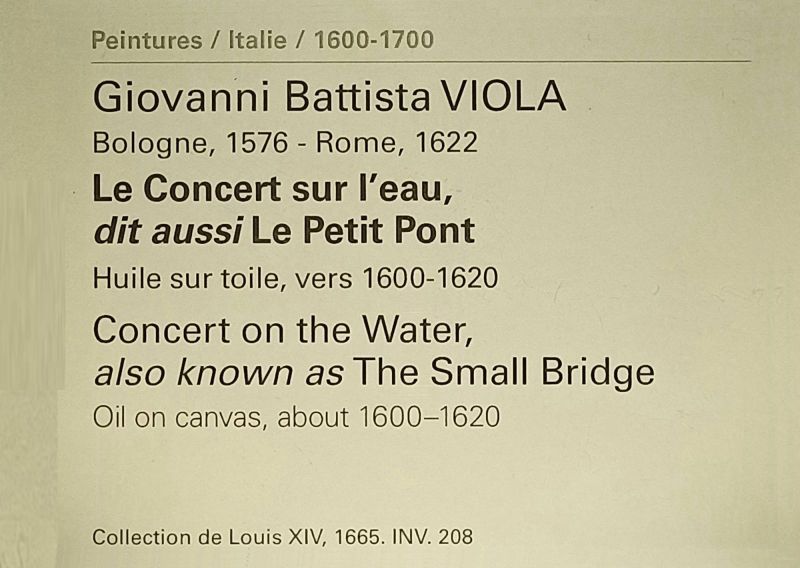
Task: Click the surname 'VIOLA'
Action: (504, 96)
